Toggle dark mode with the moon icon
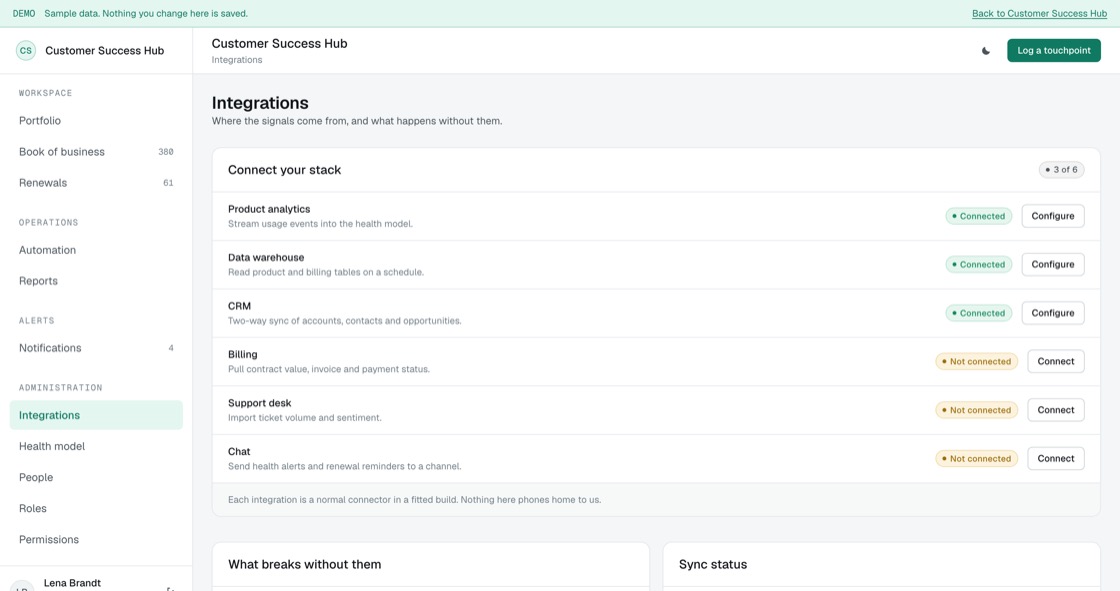This screenshot has height=591, width=1120. coord(986,51)
